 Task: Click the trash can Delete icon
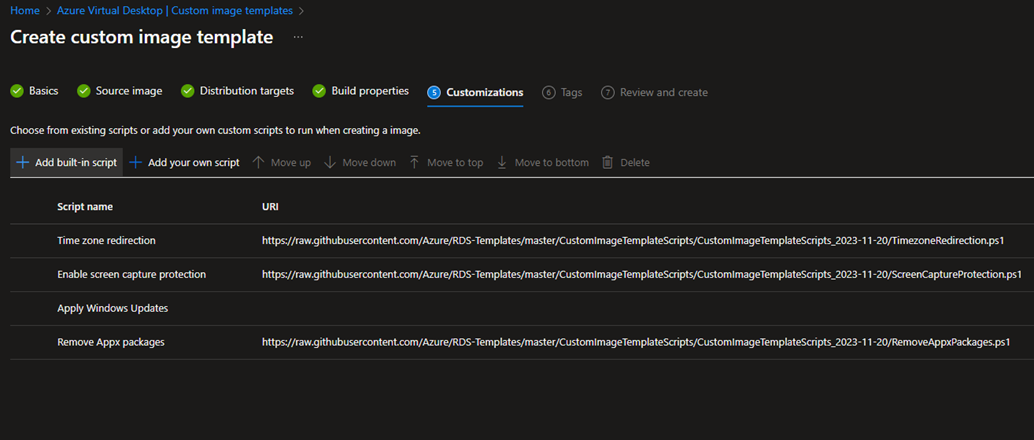click(x=607, y=162)
